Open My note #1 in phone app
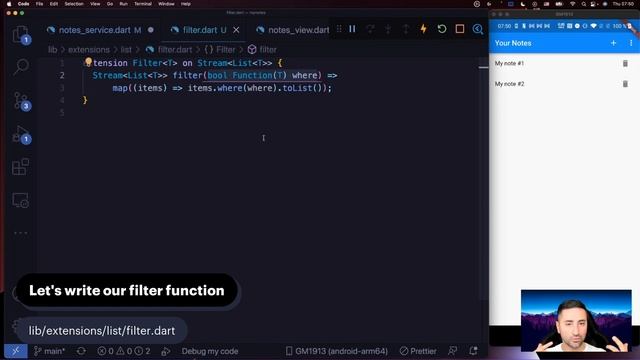Screen dimensions: 640x360 [509, 63]
